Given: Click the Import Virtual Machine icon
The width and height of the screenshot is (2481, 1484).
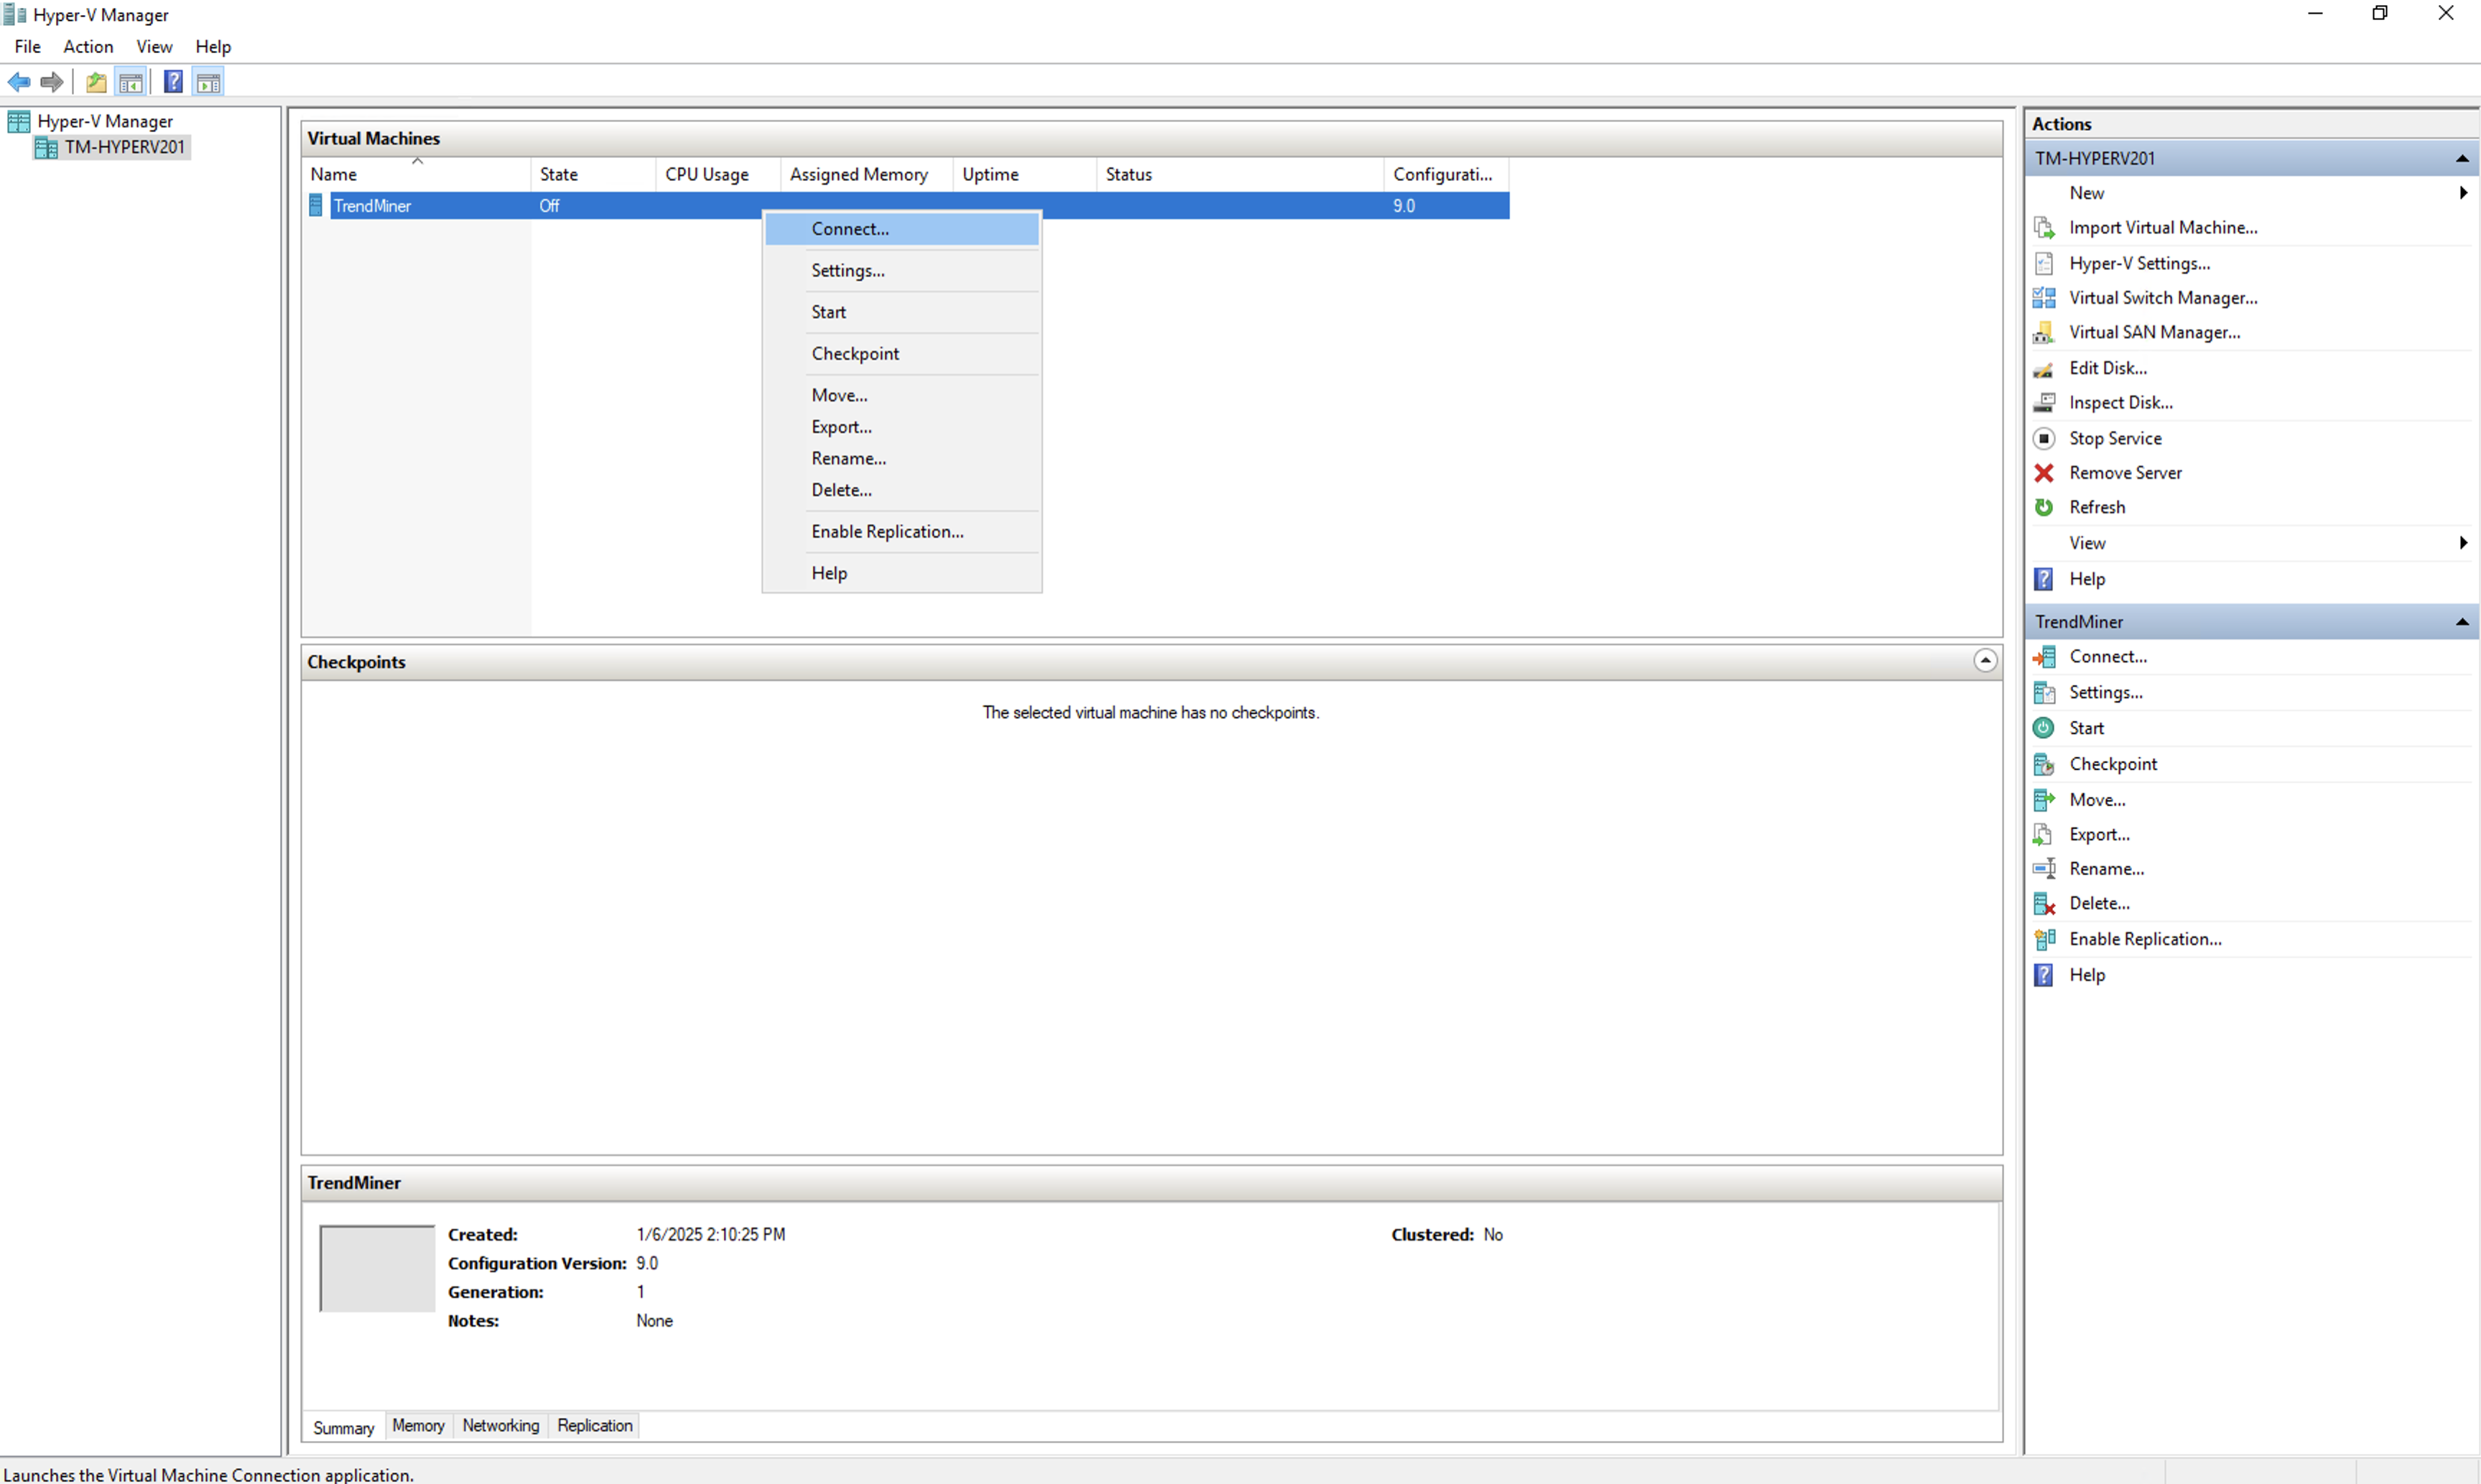Looking at the screenshot, I should (x=2044, y=228).
